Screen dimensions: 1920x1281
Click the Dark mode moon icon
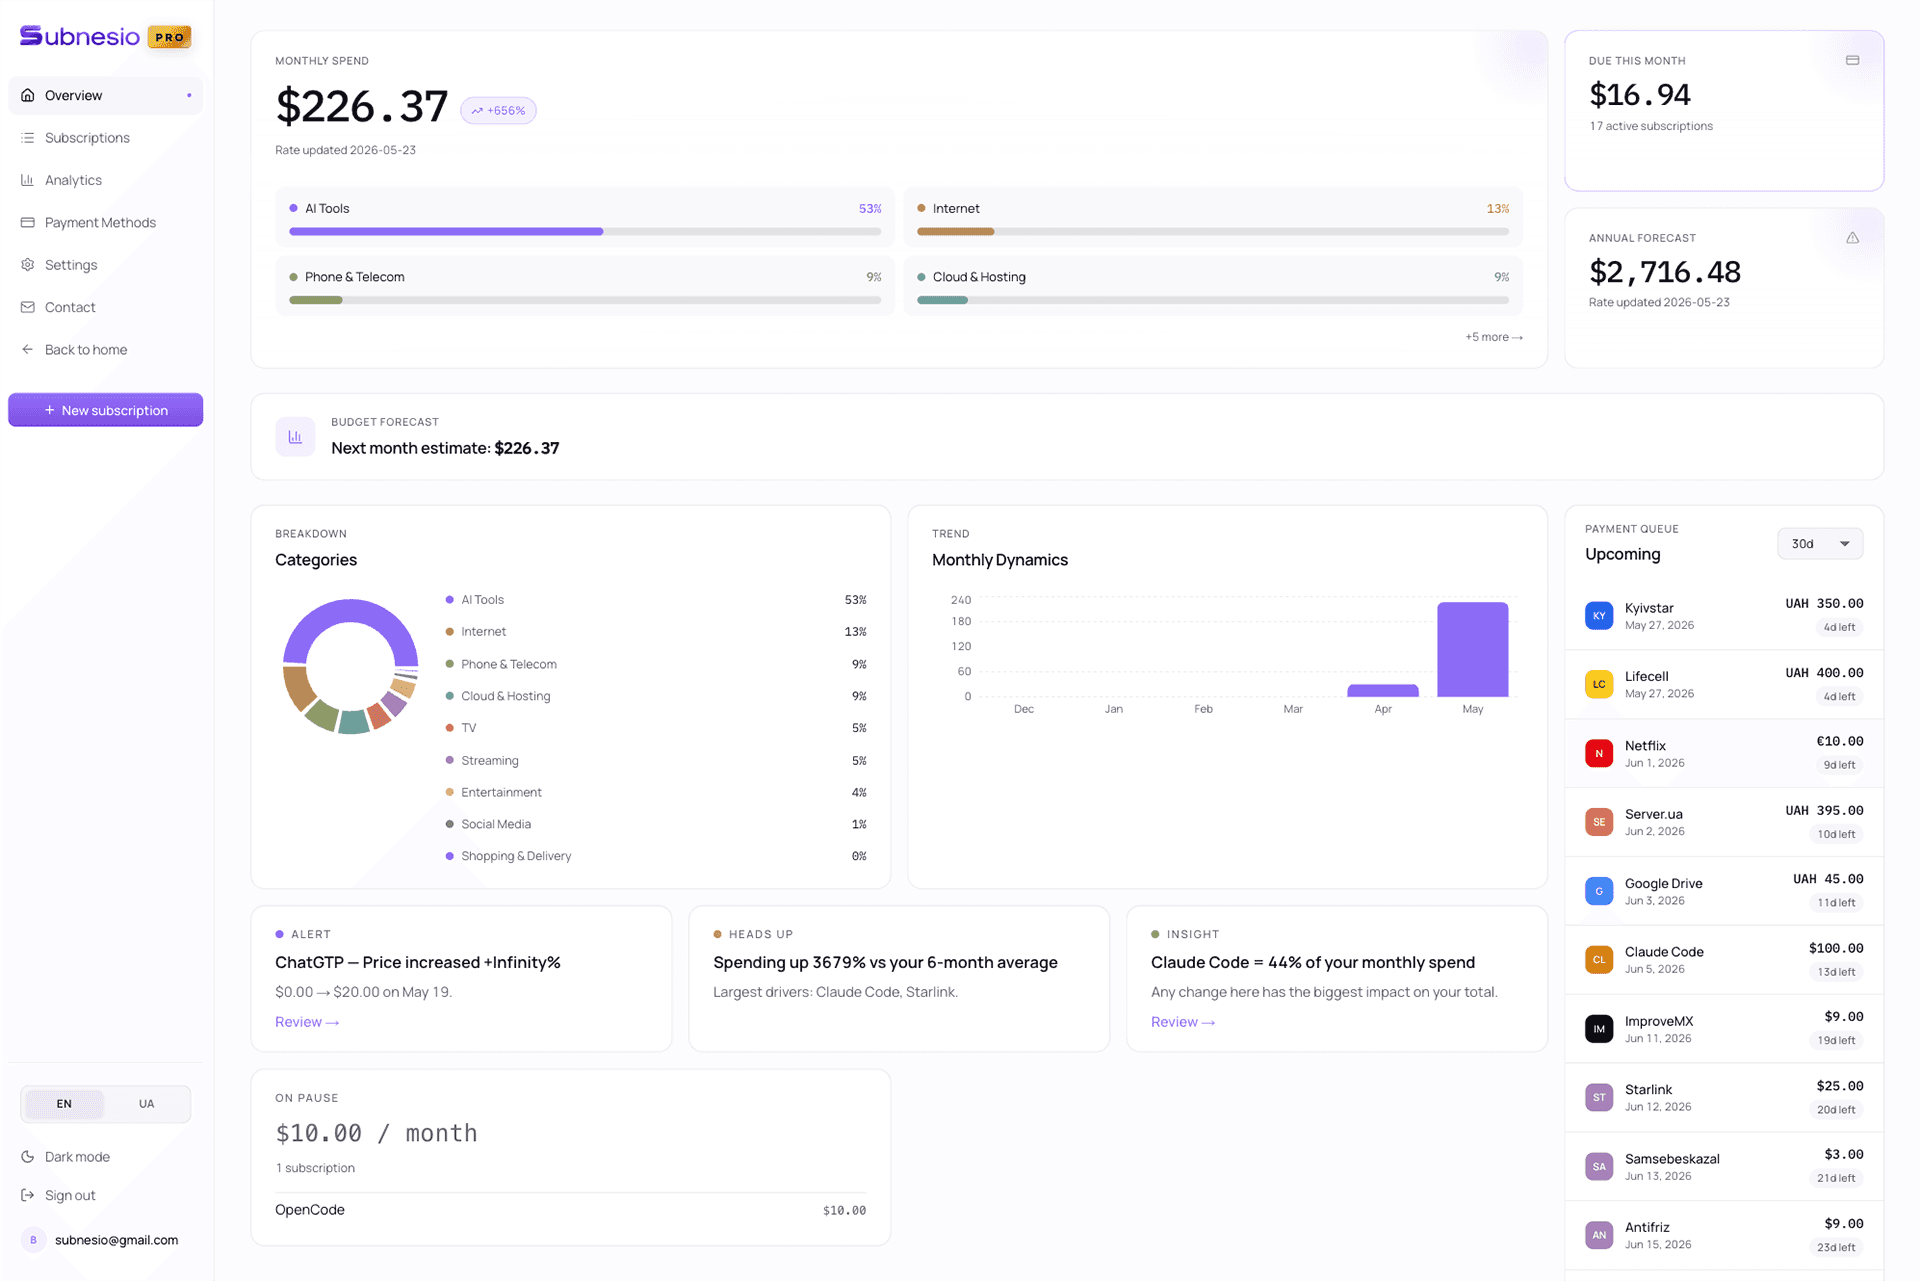click(28, 1157)
